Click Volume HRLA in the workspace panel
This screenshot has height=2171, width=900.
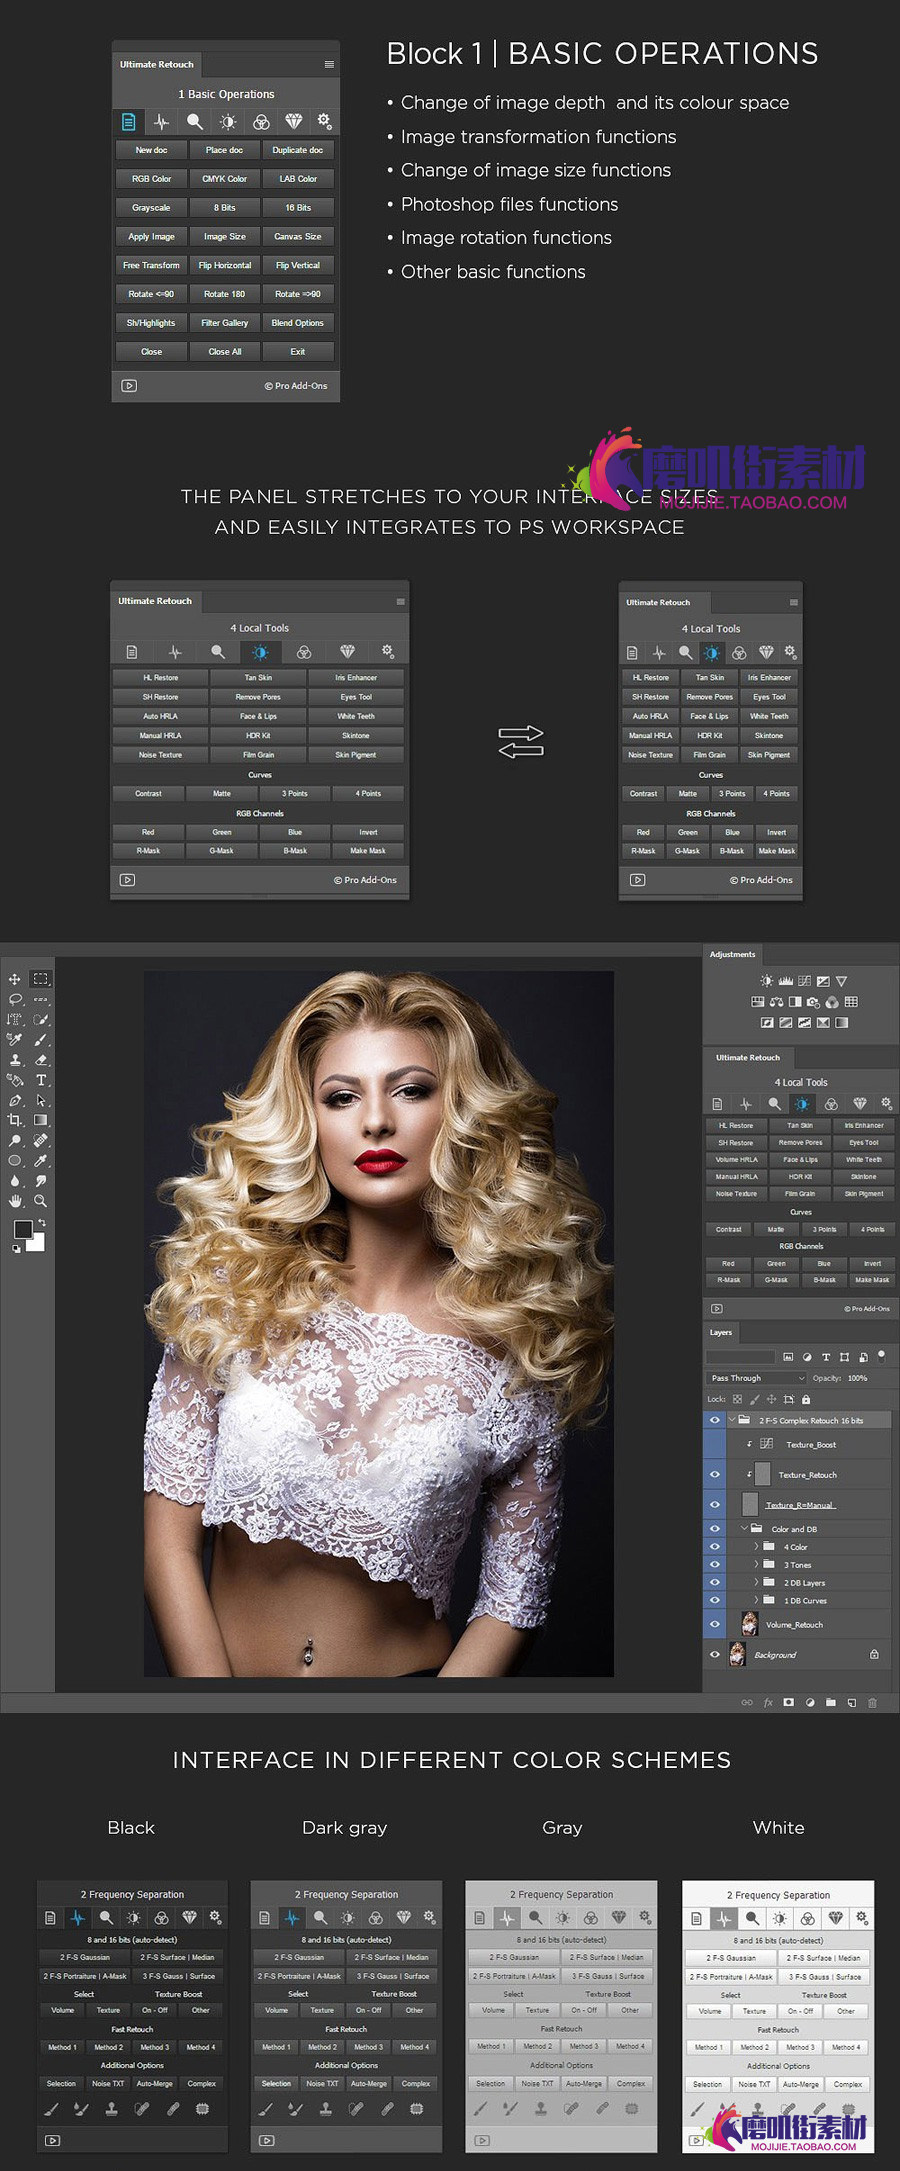(x=736, y=1159)
